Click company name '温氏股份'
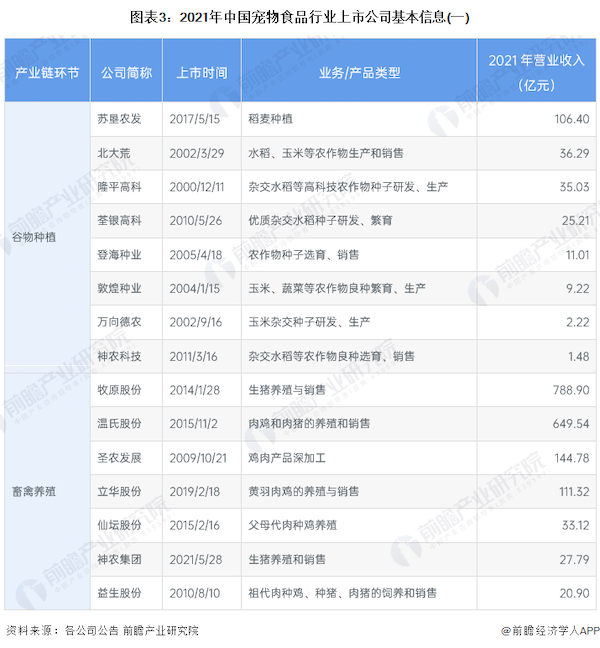The width and height of the screenshot is (600, 648). (x=119, y=424)
